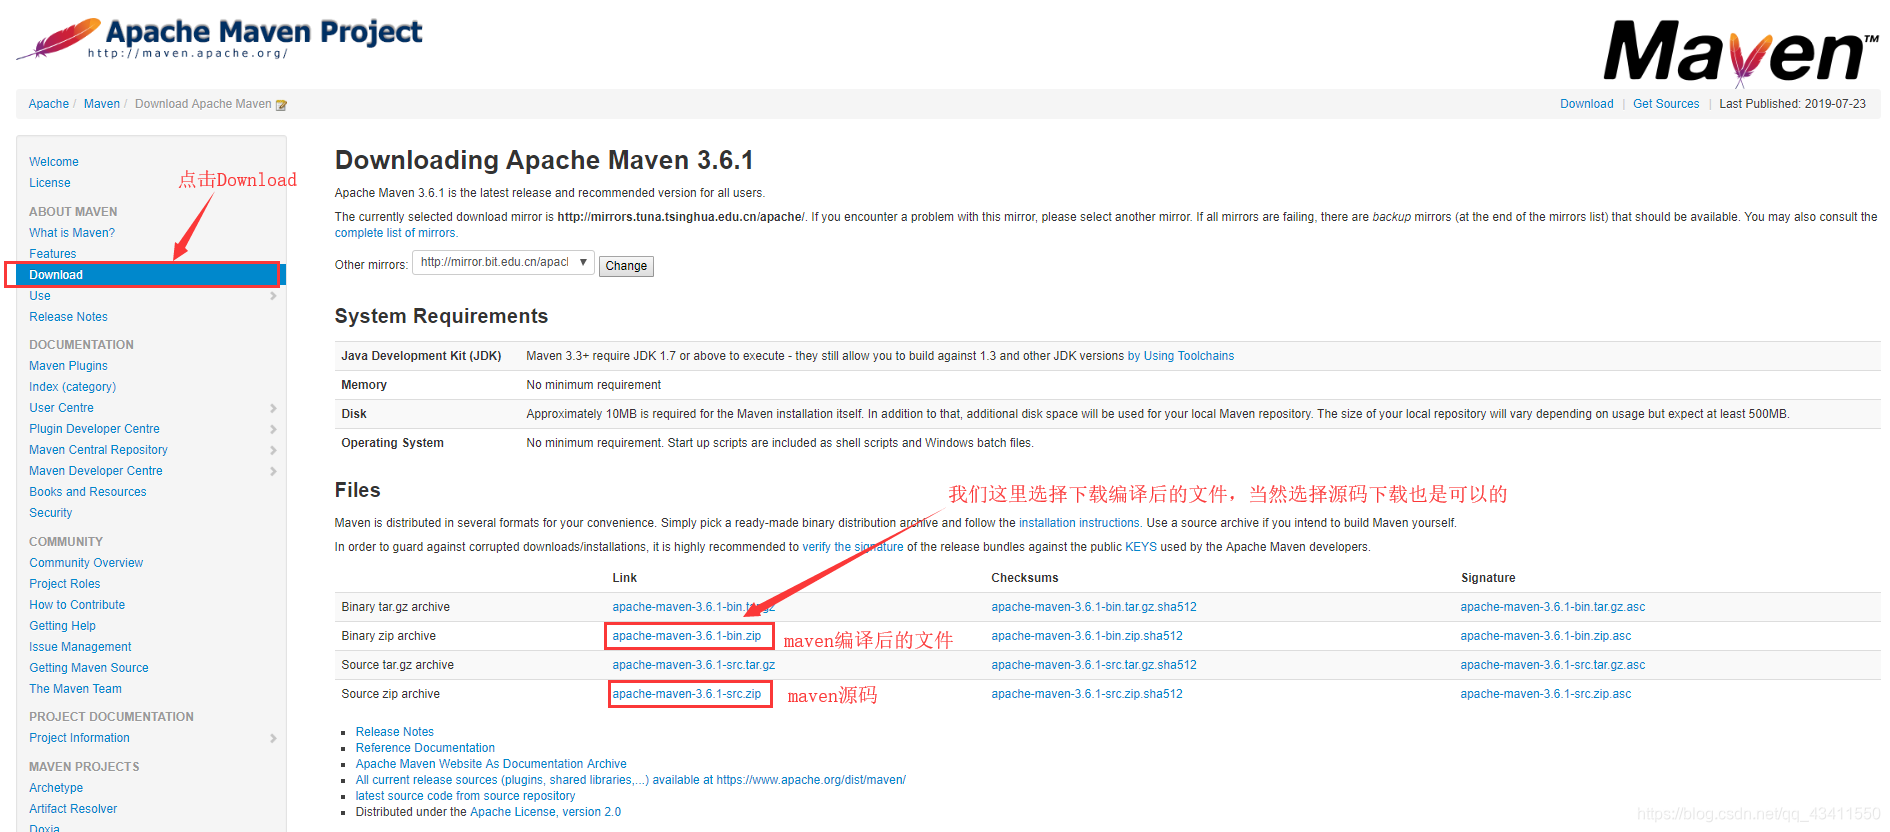Open What is Maven? page
This screenshot has height=832, width=1890.
(72, 233)
